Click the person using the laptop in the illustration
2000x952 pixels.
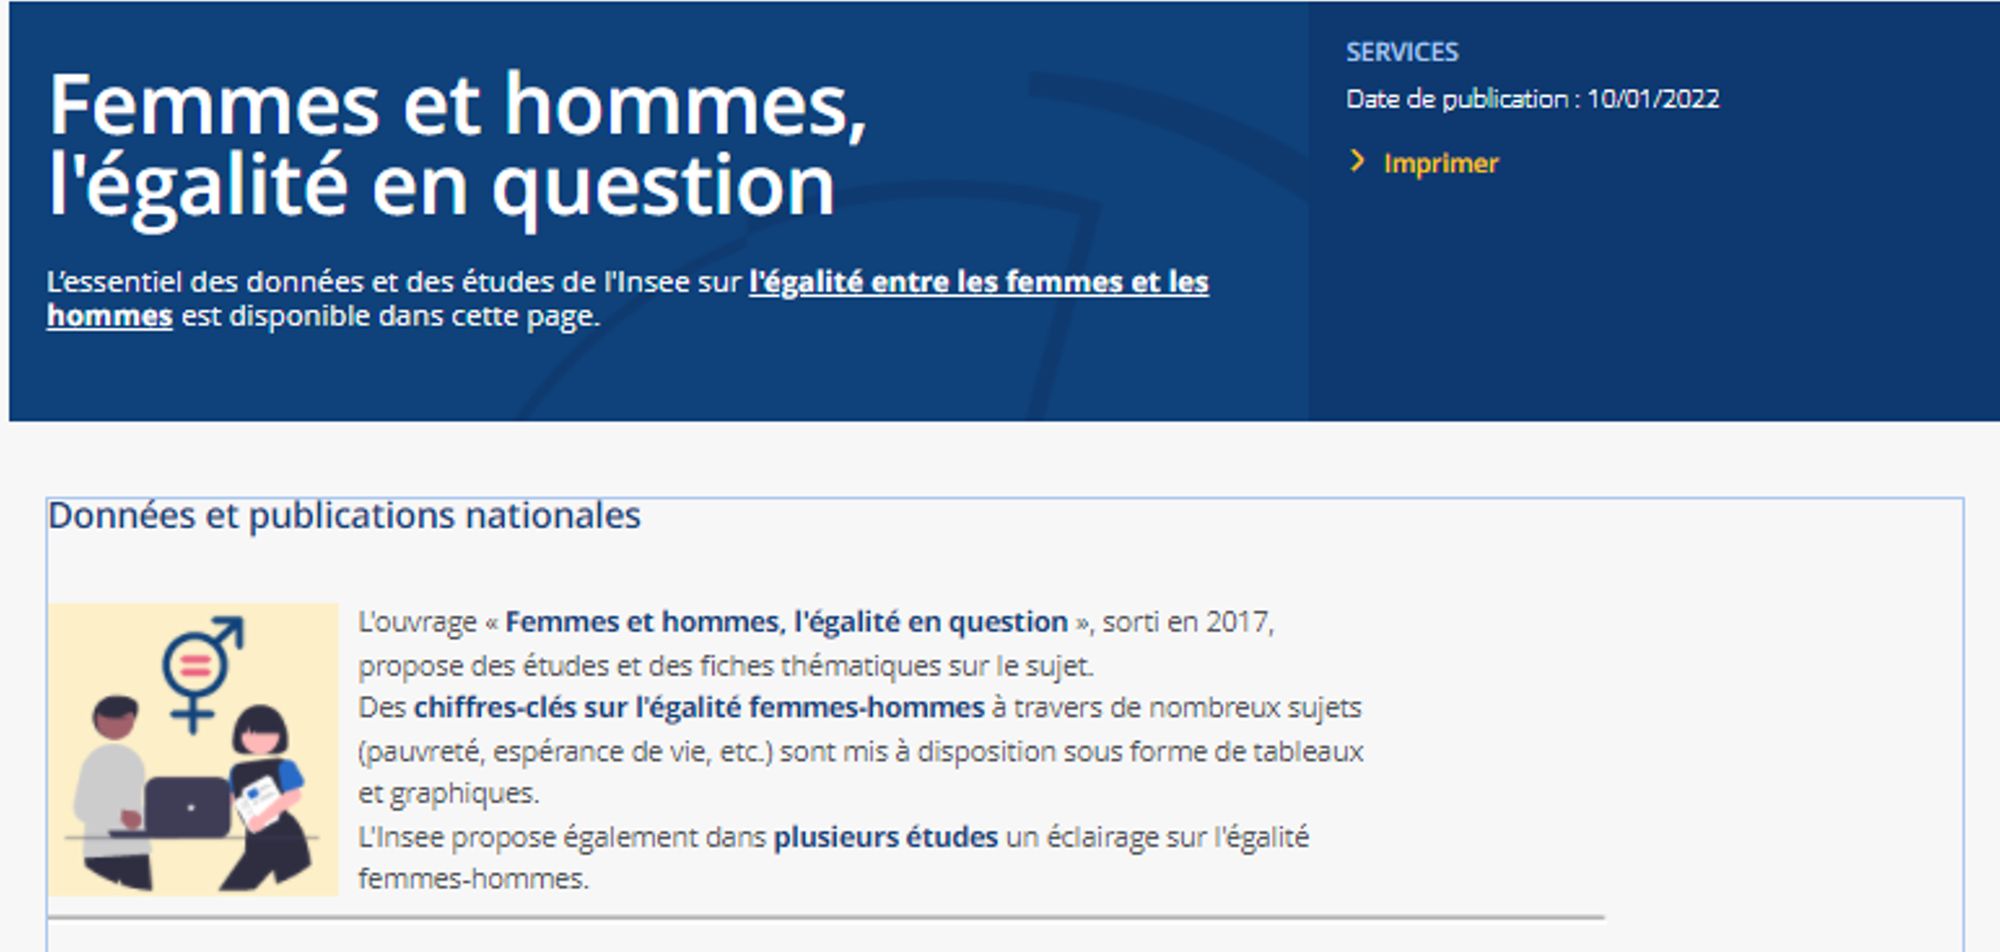click(110, 790)
